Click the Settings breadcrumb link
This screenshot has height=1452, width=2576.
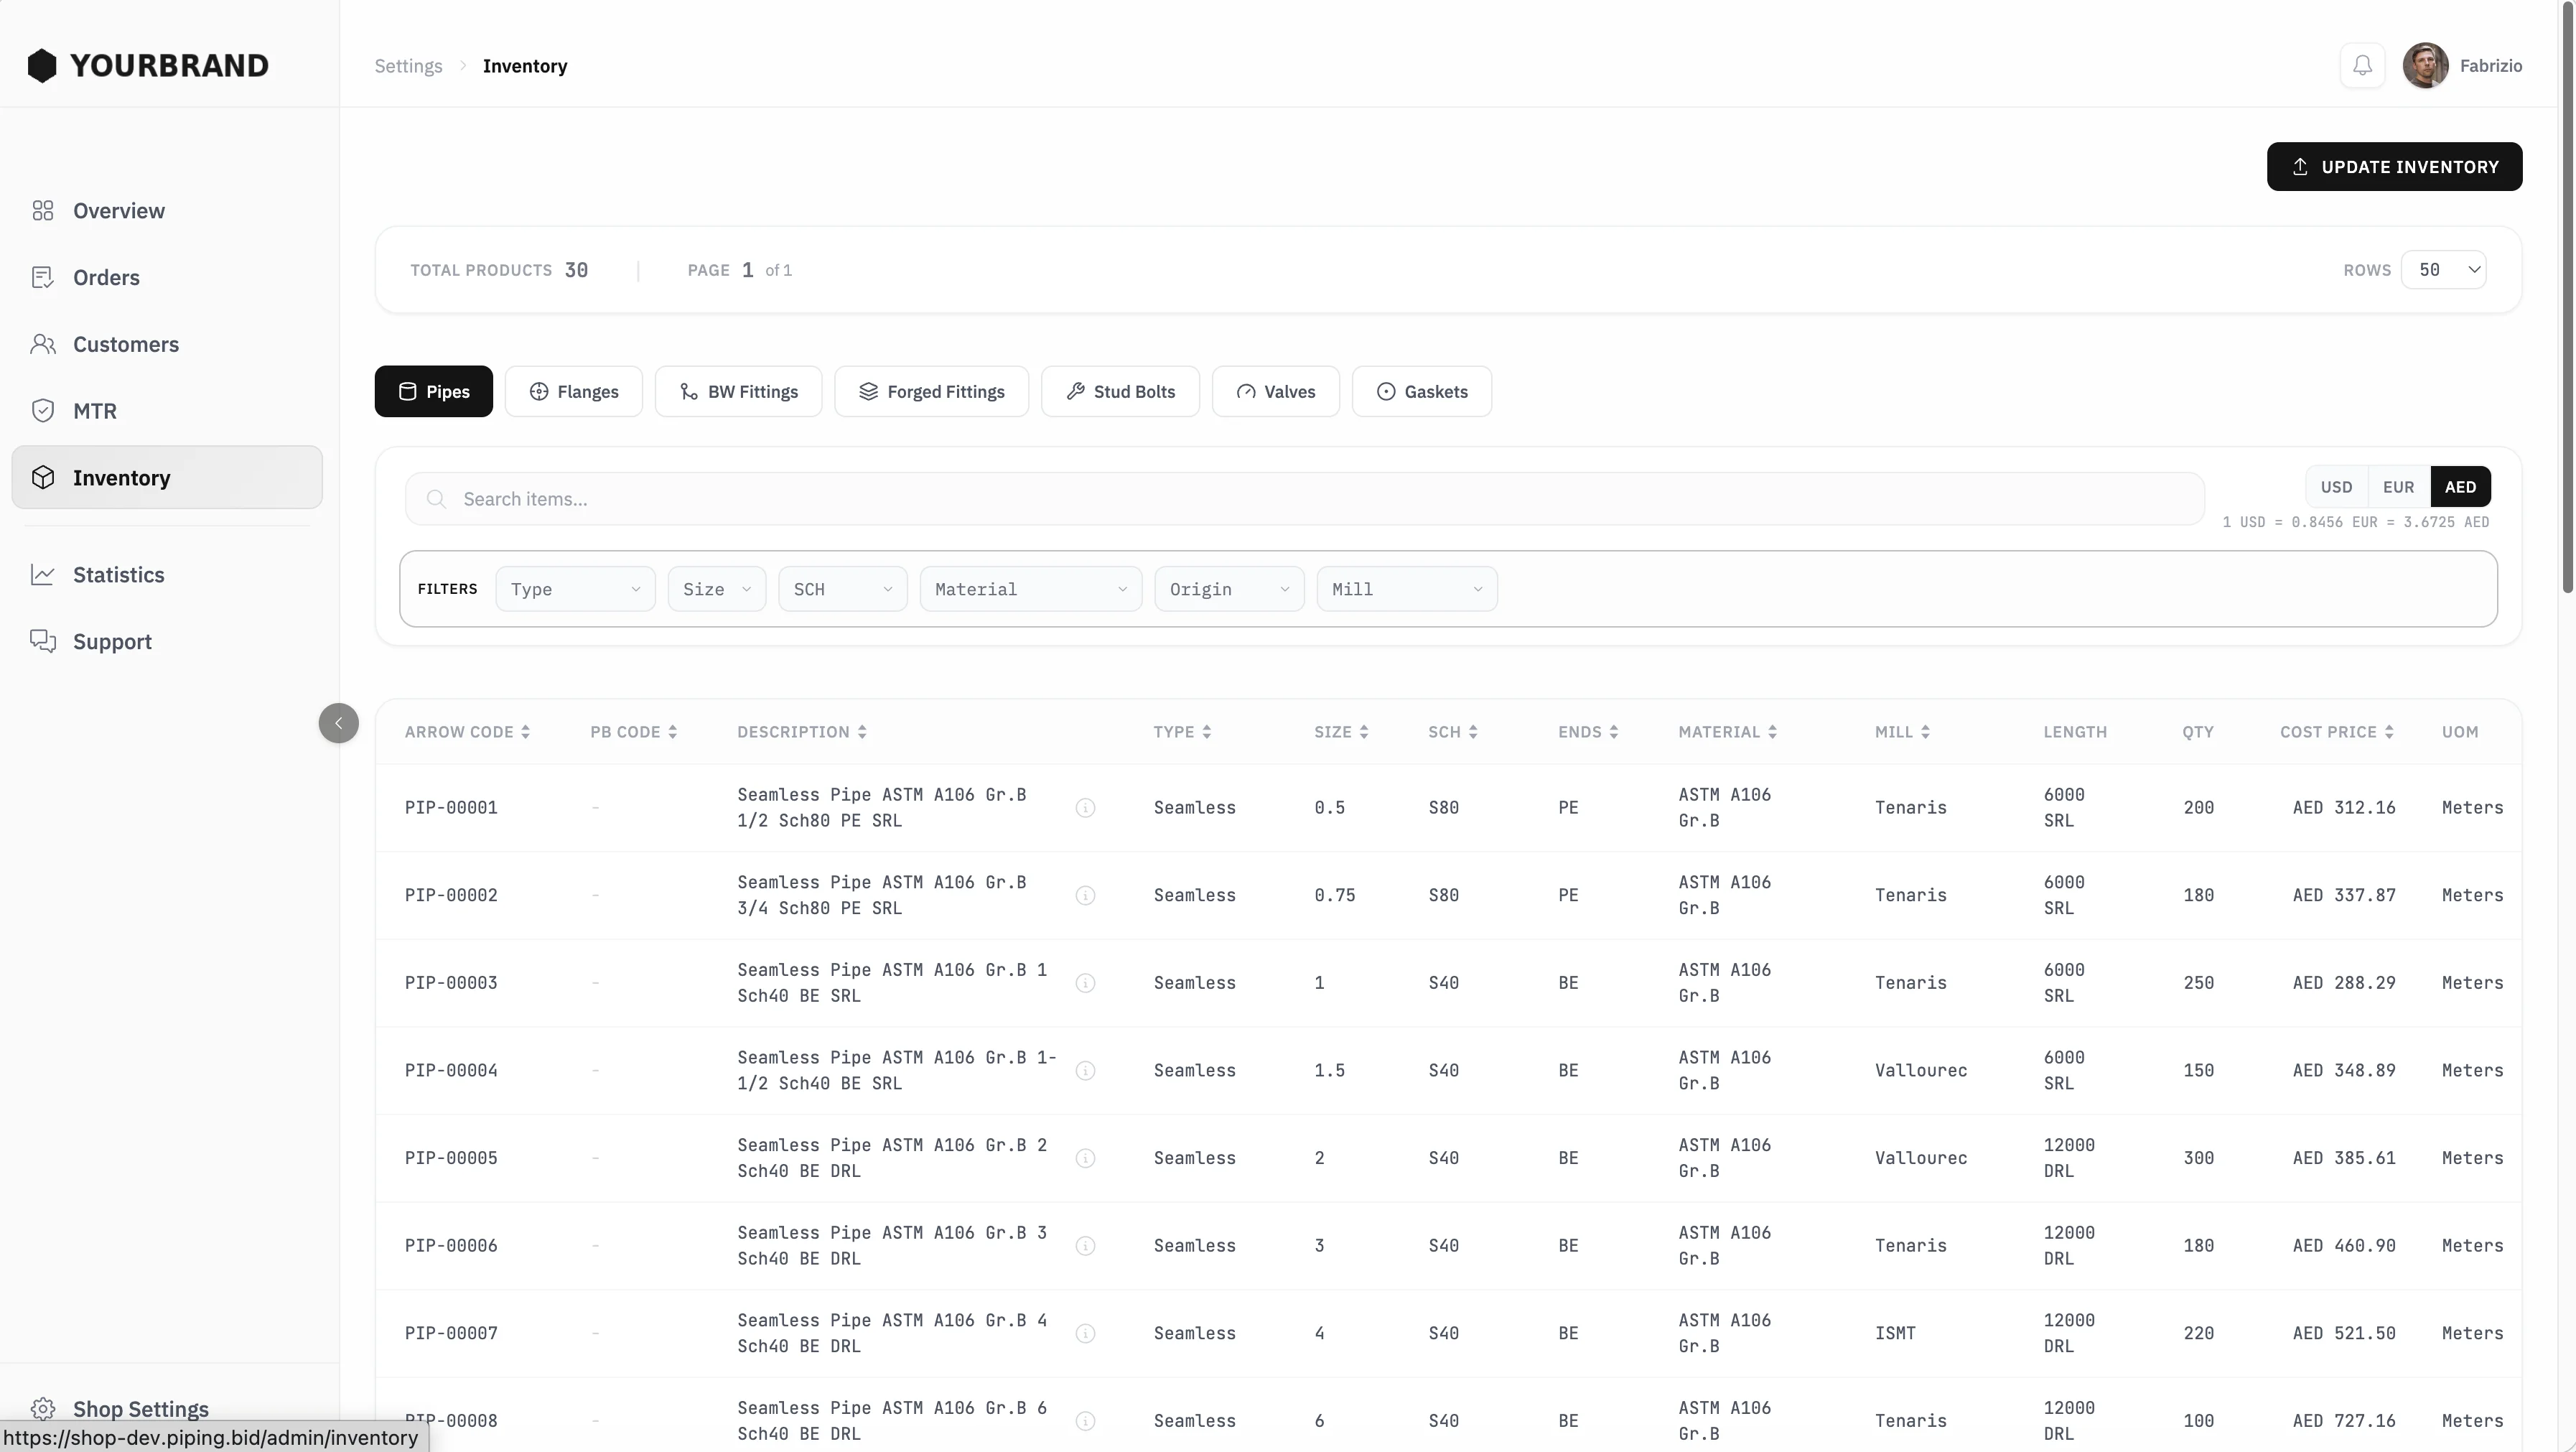pos(408,66)
